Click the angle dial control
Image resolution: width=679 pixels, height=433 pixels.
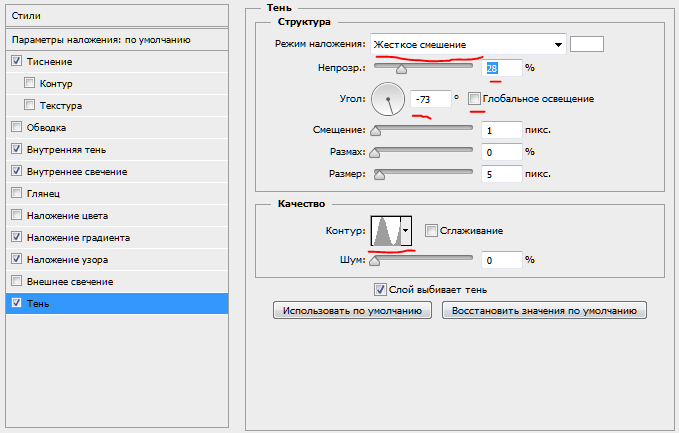tap(386, 99)
